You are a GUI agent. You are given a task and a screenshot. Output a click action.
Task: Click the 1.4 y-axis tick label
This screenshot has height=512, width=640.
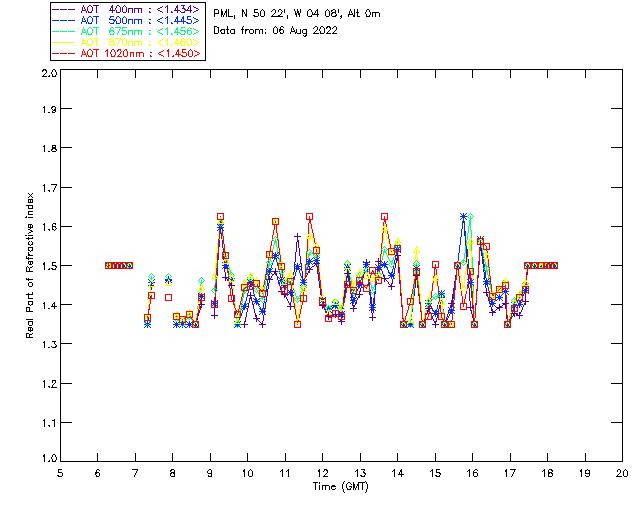click(49, 305)
